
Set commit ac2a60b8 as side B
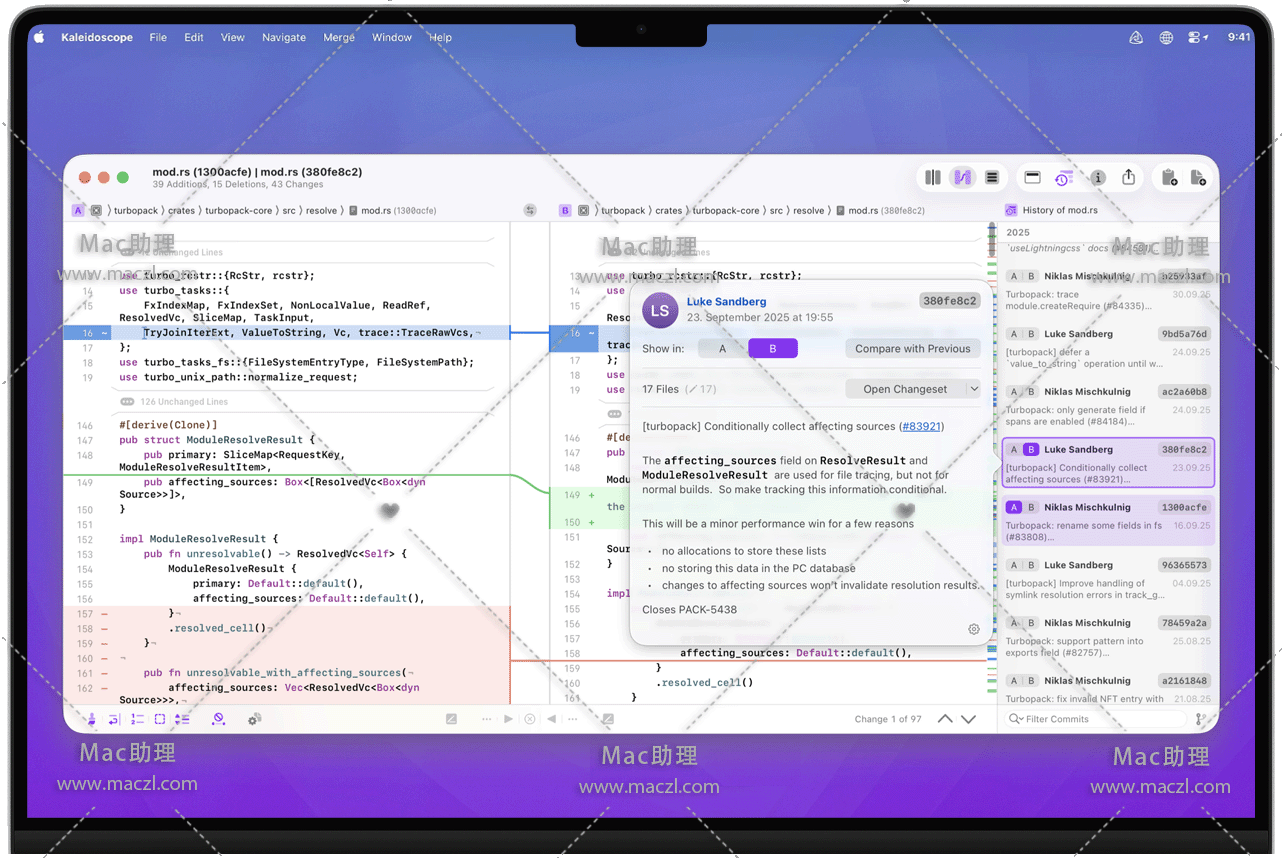pos(1031,392)
